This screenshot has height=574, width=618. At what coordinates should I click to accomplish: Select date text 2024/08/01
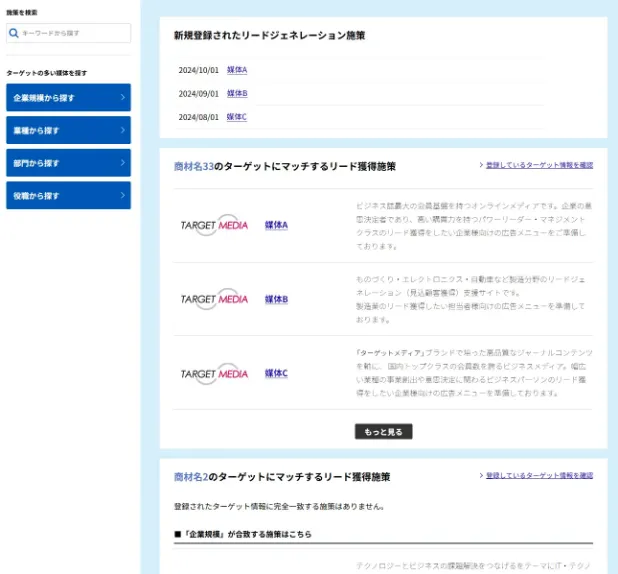pyautogui.click(x=199, y=117)
